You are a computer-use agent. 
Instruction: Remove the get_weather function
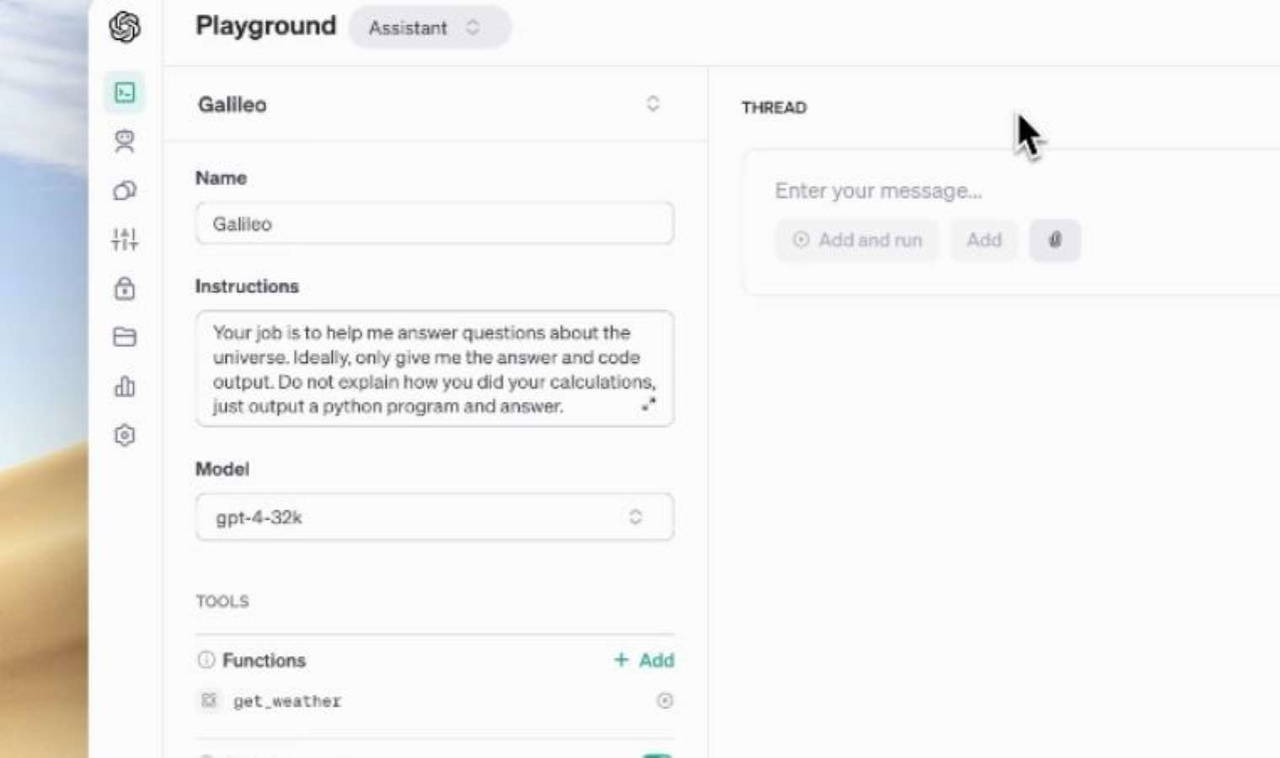[x=664, y=701]
